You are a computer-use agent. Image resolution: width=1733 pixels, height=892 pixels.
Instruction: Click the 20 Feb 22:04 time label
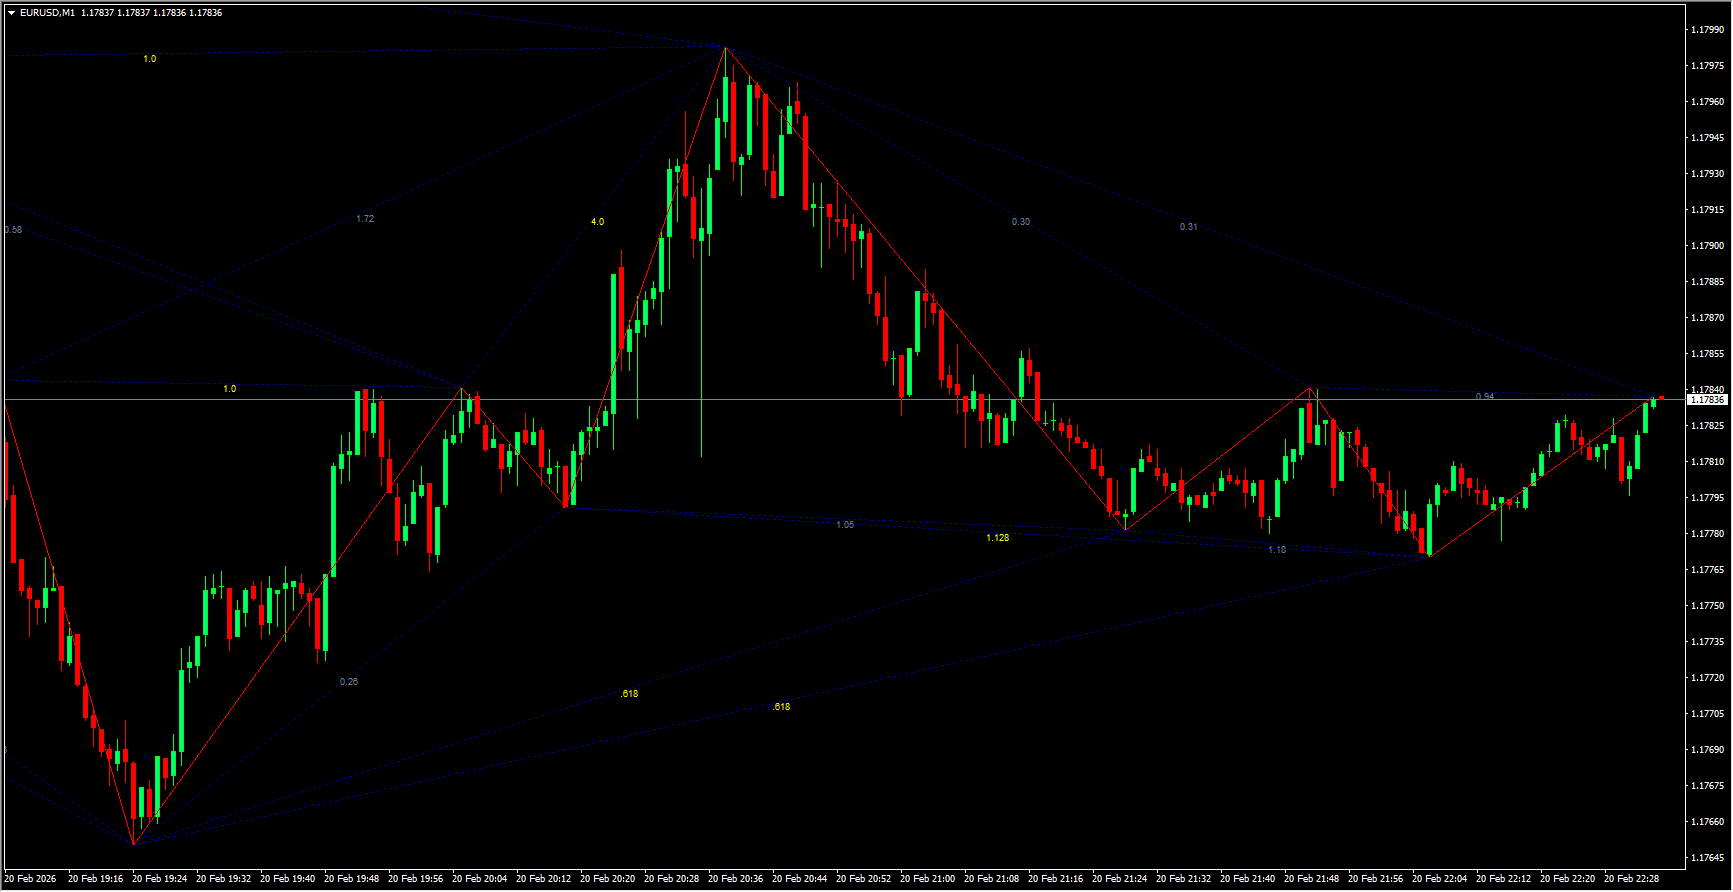(1439, 879)
